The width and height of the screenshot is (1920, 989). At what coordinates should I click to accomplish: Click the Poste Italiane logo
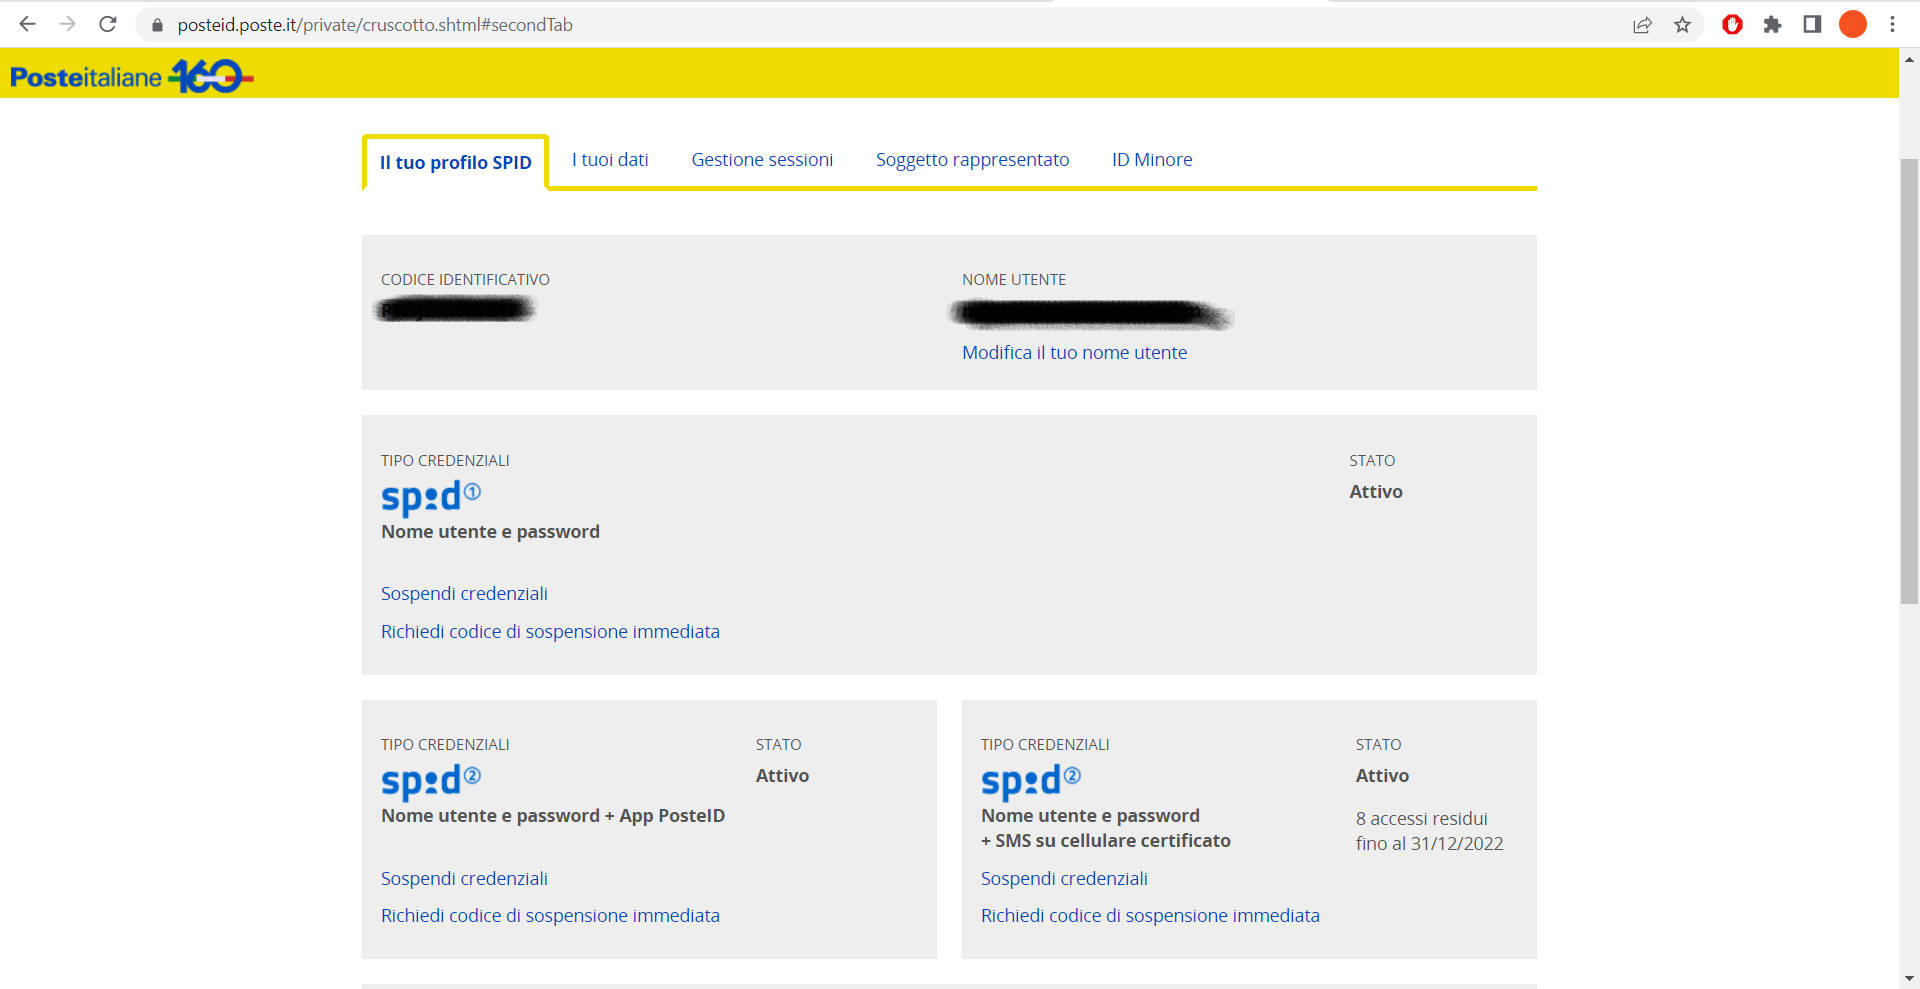click(x=130, y=76)
